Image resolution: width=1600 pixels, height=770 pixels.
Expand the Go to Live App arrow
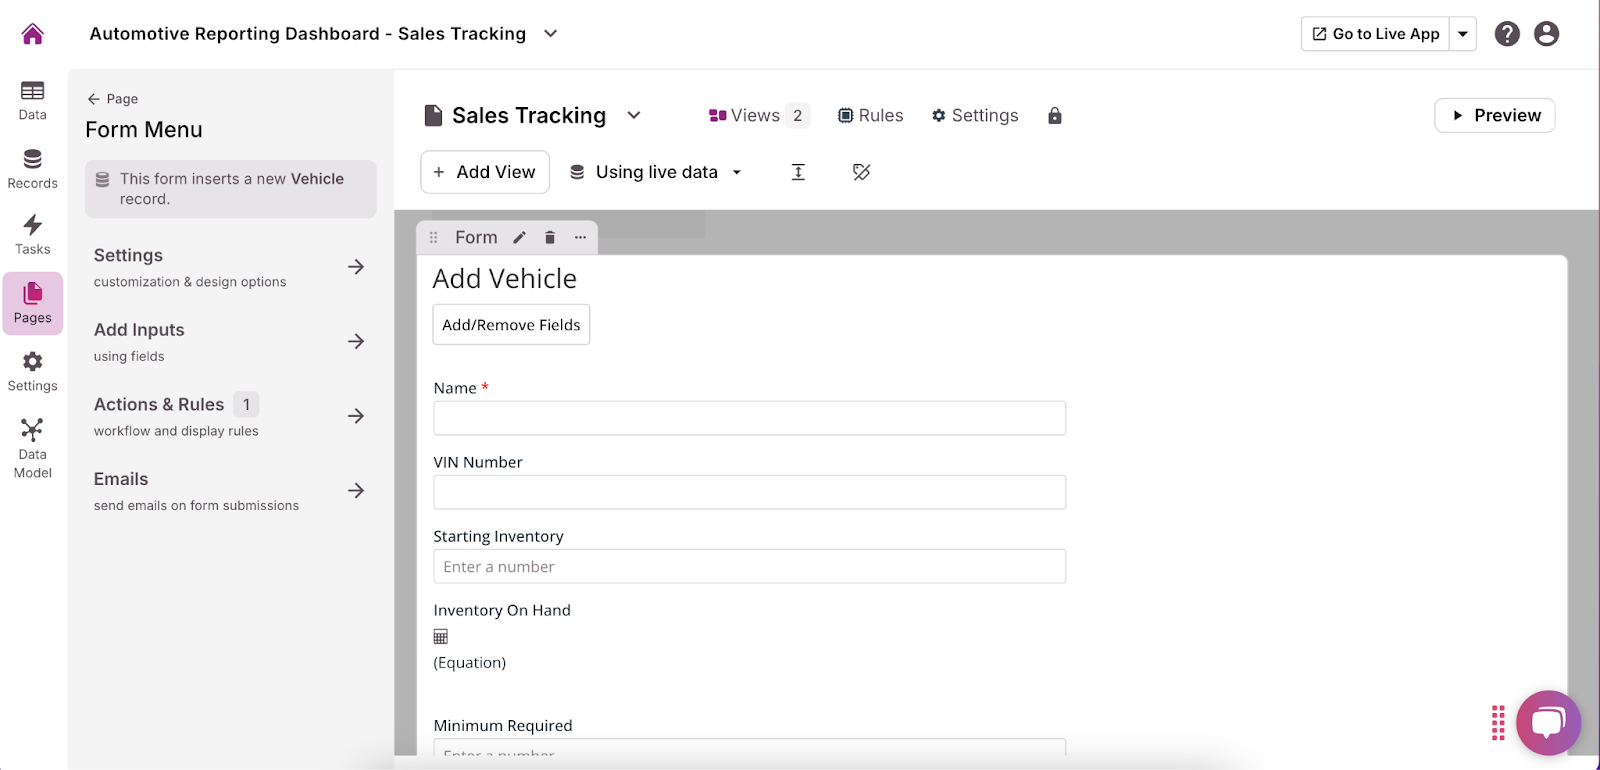pos(1462,34)
